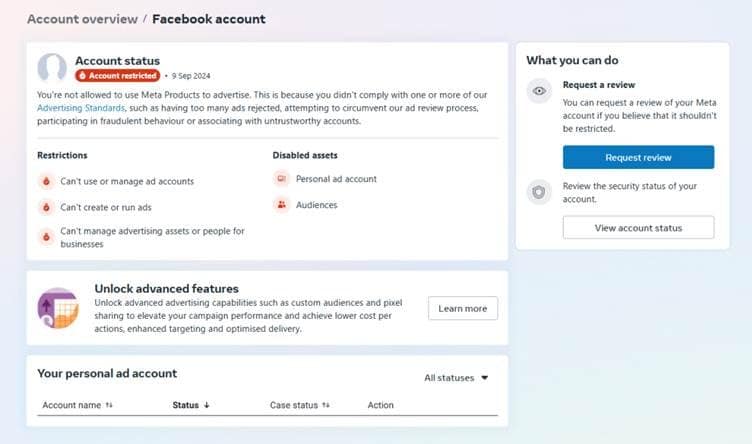Viewport: 752px width, 444px height.
Task: Click the Action column header
Action: [x=380, y=405]
